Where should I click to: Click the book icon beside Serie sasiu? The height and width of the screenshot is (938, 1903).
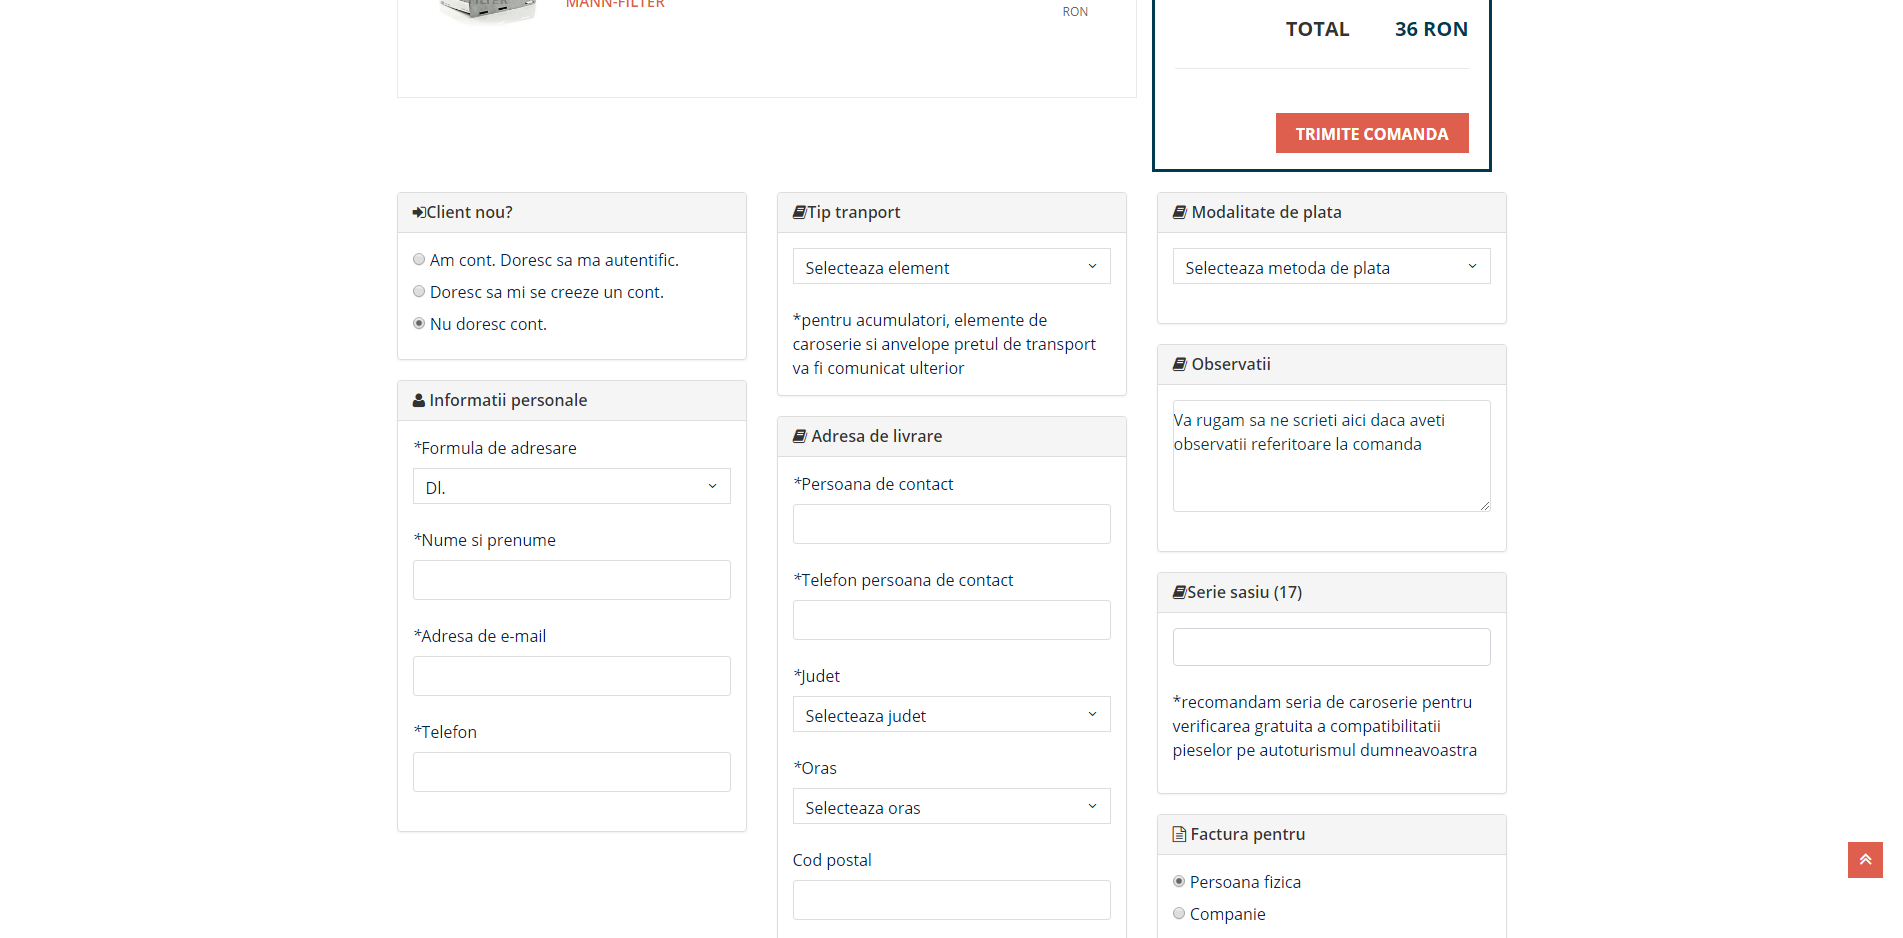pos(1179,592)
